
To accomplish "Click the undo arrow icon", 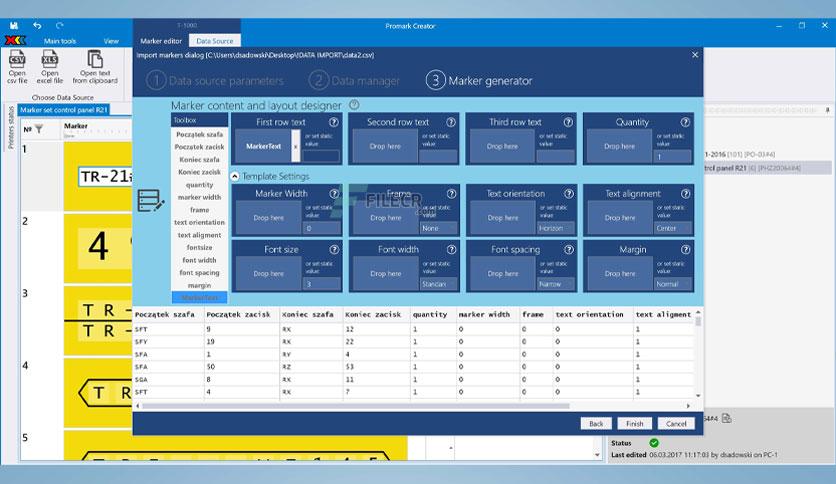I will point(37,25).
